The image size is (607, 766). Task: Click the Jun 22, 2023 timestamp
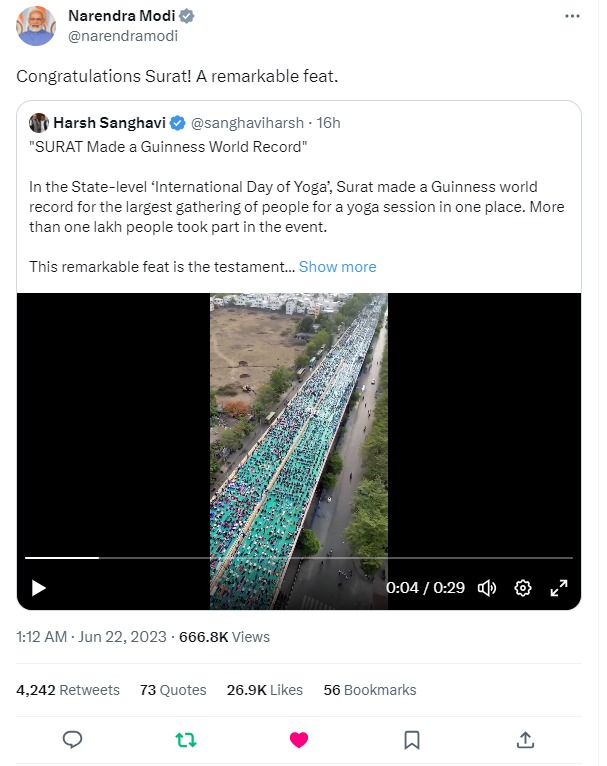(123, 637)
